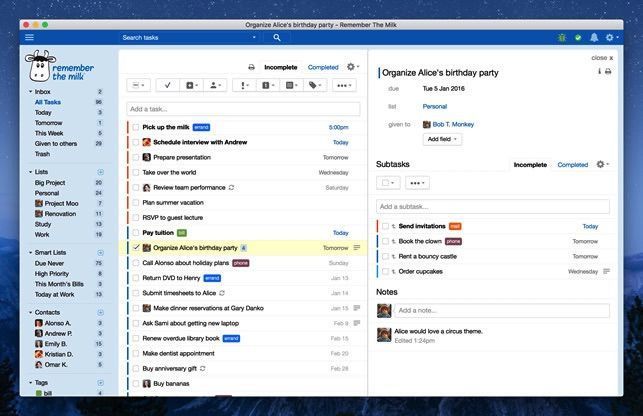Open the hamburger menu in the top bar
Screen dimensions: 643x416
pos(30,37)
